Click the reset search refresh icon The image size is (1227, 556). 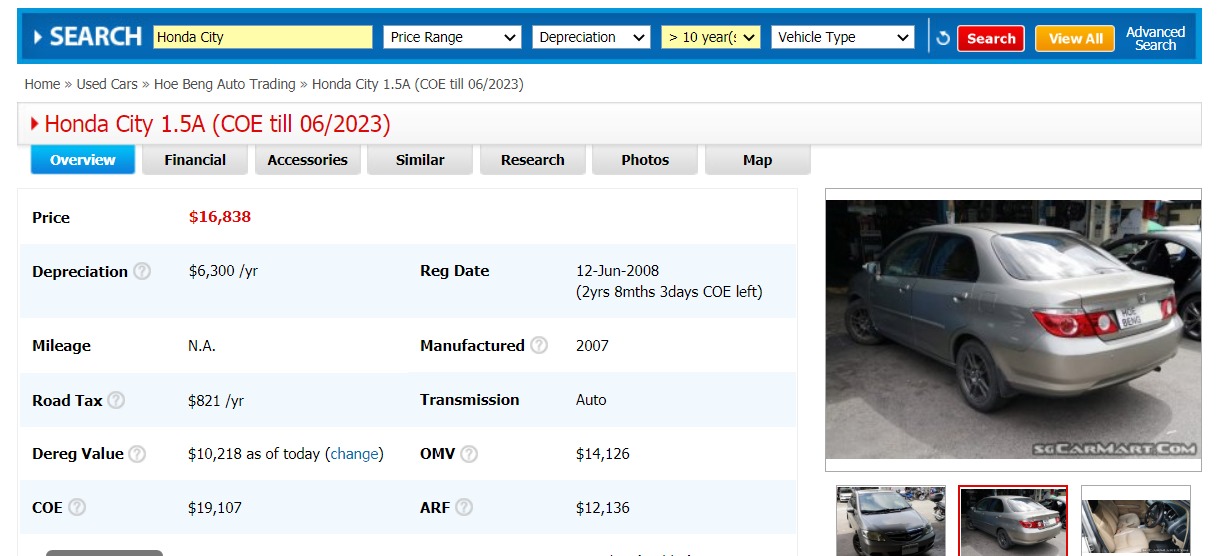pyautogui.click(x=942, y=38)
